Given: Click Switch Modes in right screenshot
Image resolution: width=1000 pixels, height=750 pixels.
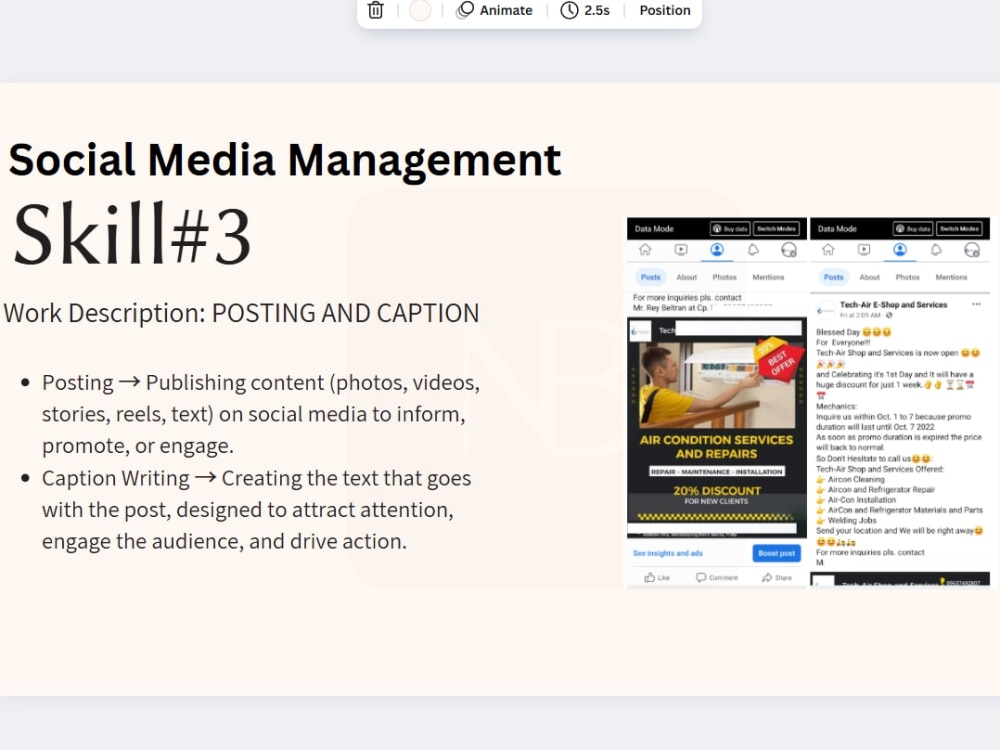Looking at the screenshot, I should coord(959,228).
